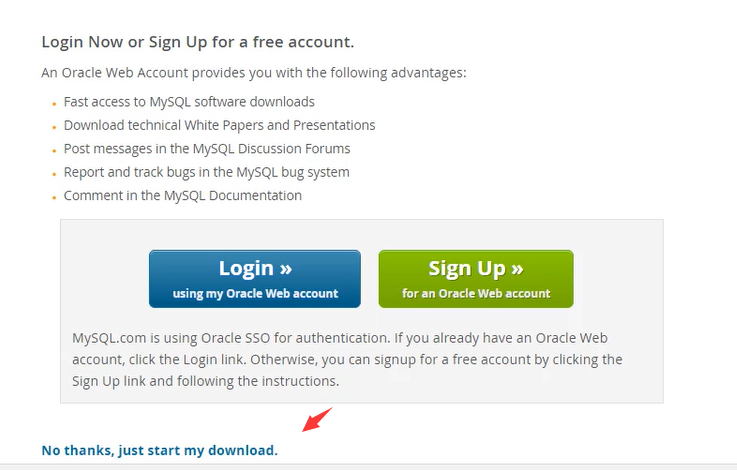Image resolution: width=737 pixels, height=470 pixels.
Task: Click the blue Login button
Action: [x=255, y=279]
